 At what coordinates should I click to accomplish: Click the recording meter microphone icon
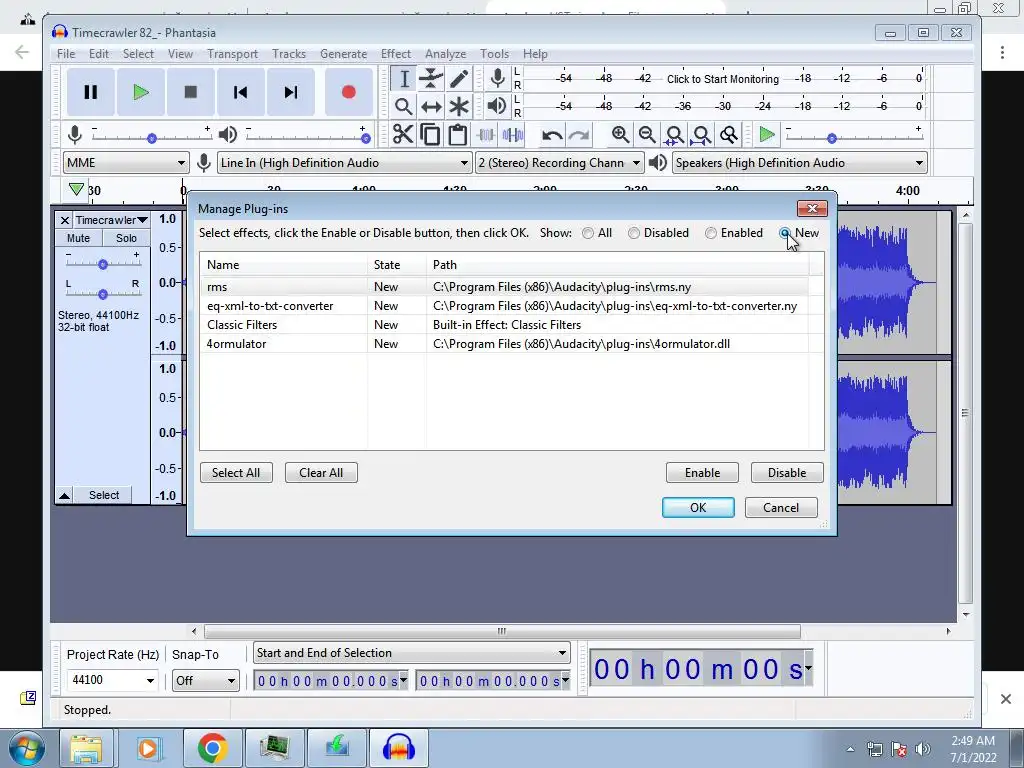click(498, 78)
